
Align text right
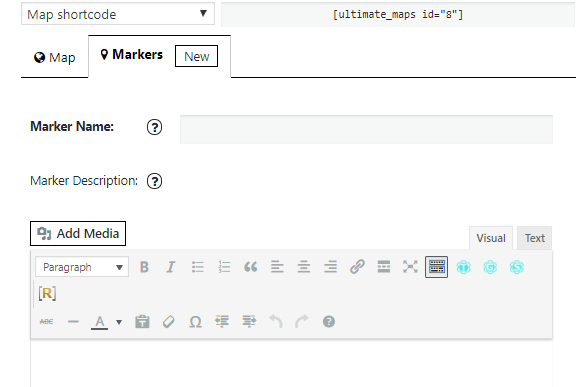click(x=331, y=267)
